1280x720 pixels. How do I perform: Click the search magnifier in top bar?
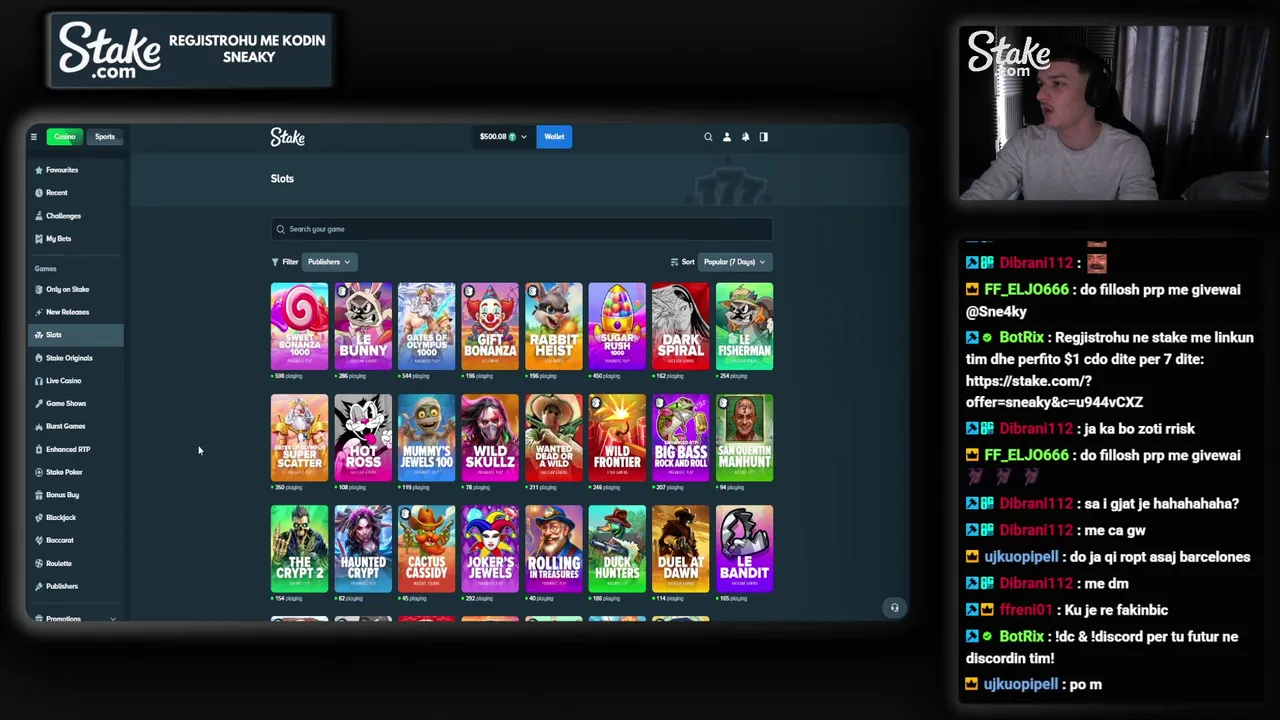click(x=708, y=137)
